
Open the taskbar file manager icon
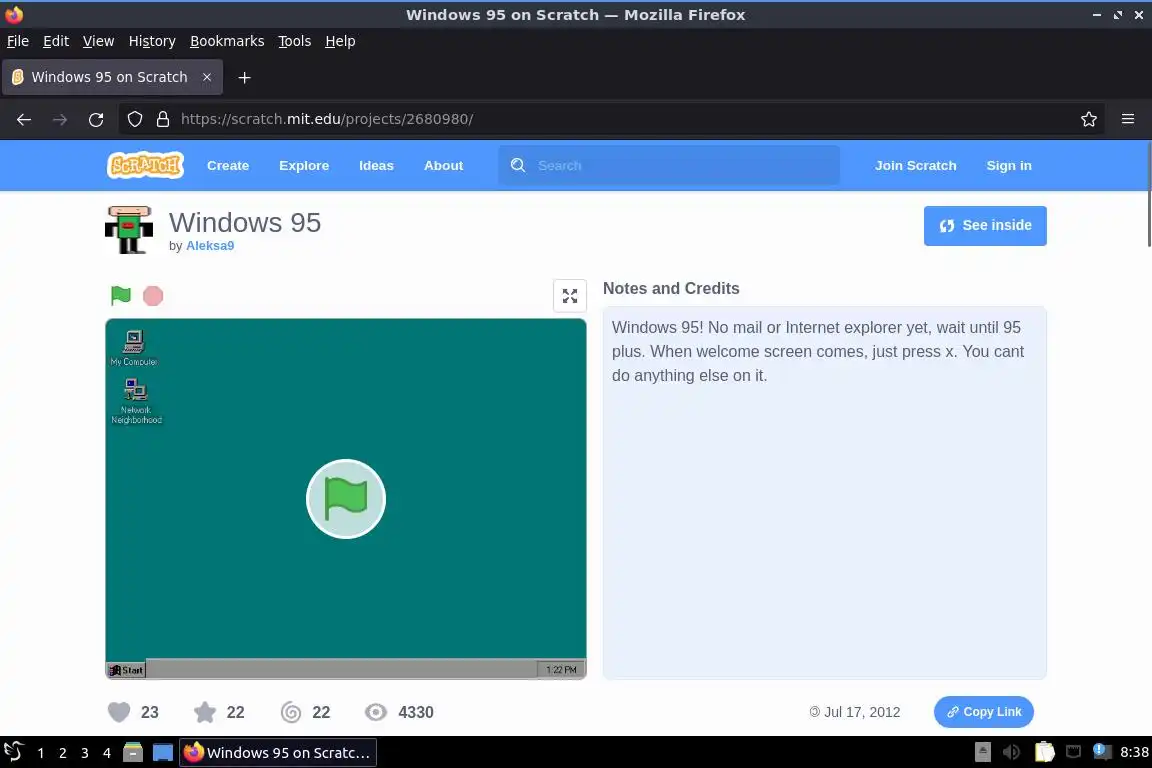pos(133,753)
